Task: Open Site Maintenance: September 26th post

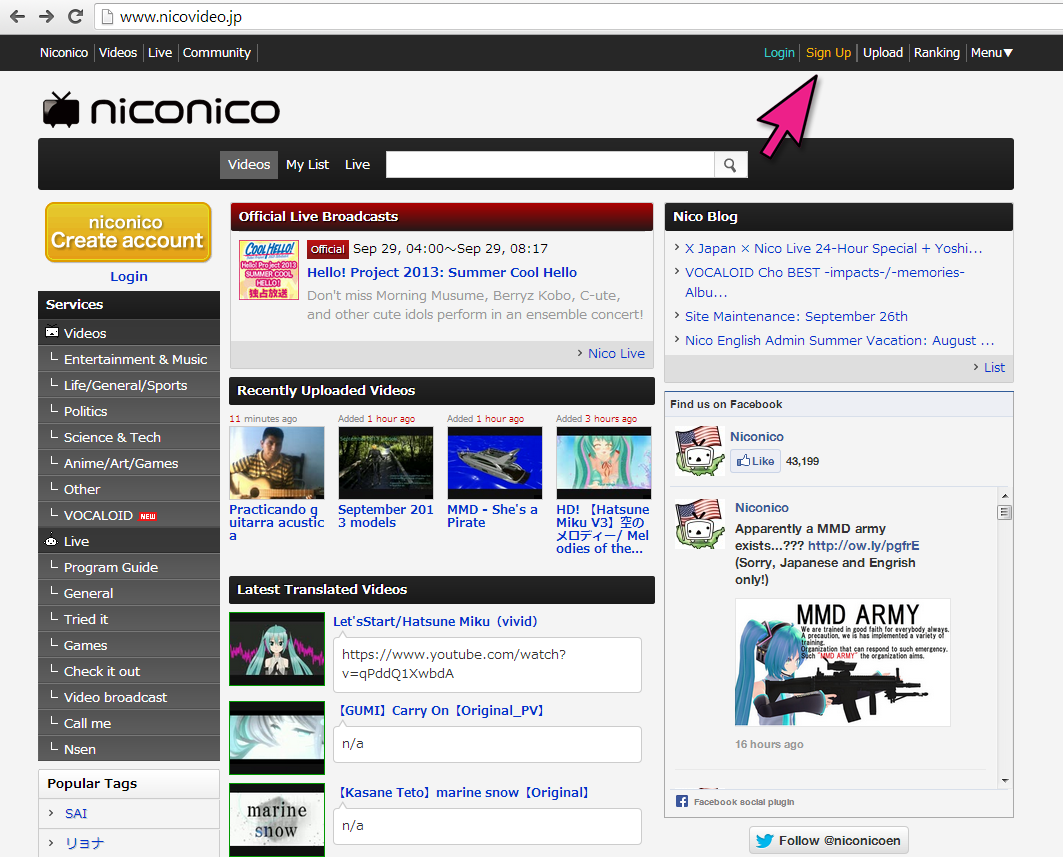Action: point(796,317)
